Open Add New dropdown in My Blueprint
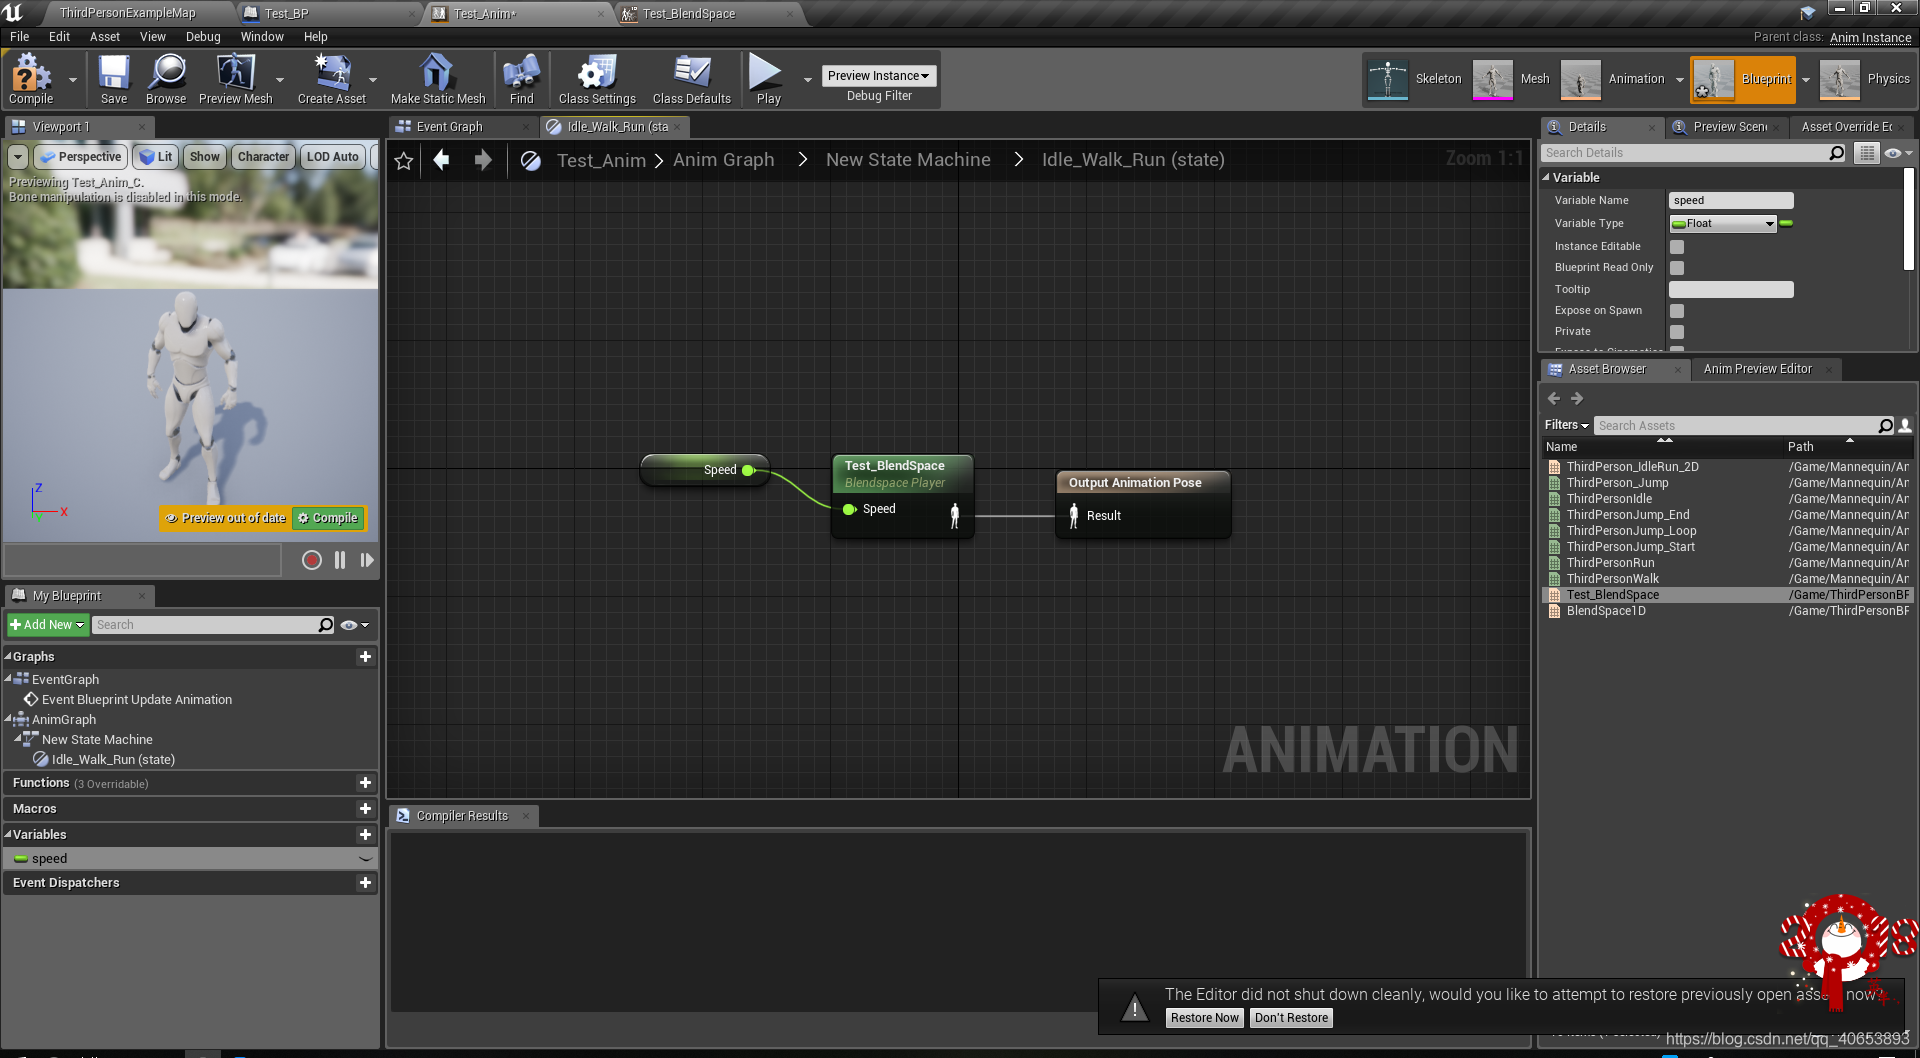This screenshot has height=1058, width=1920. click(x=47, y=625)
